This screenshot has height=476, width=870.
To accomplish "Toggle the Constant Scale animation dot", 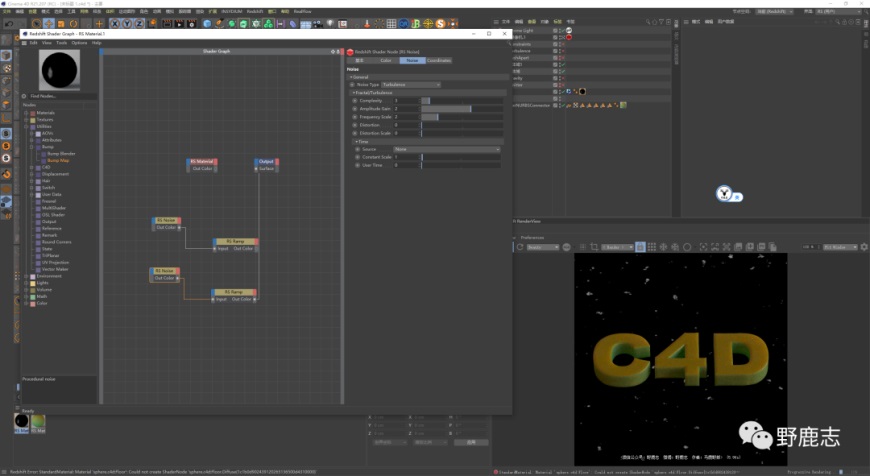I will click(x=357, y=157).
